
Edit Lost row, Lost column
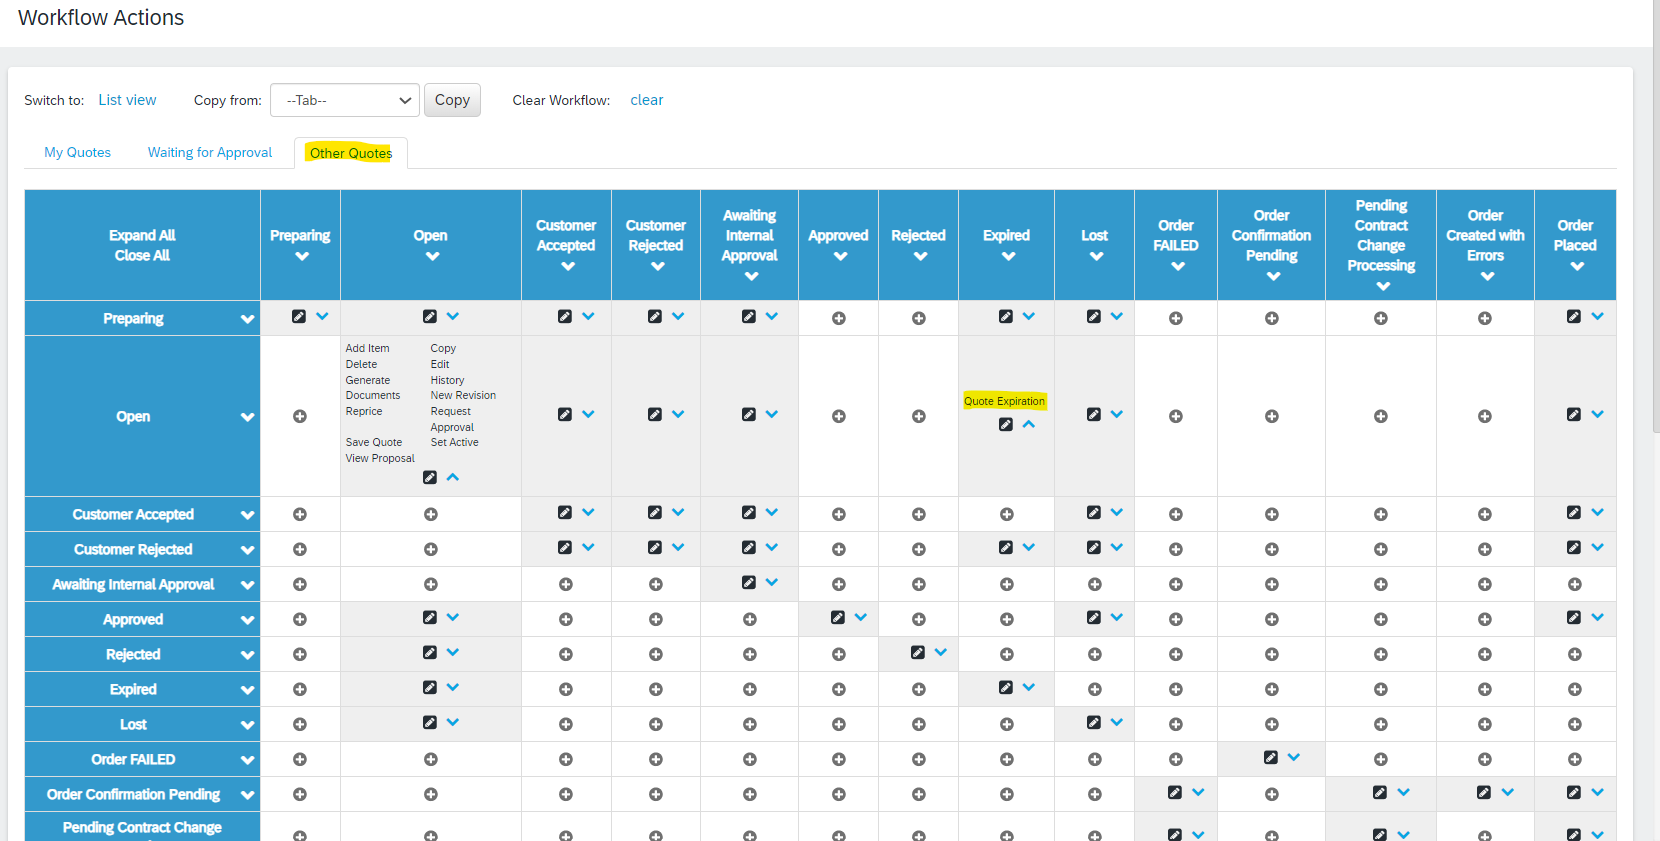pyautogui.click(x=1093, y=722)
